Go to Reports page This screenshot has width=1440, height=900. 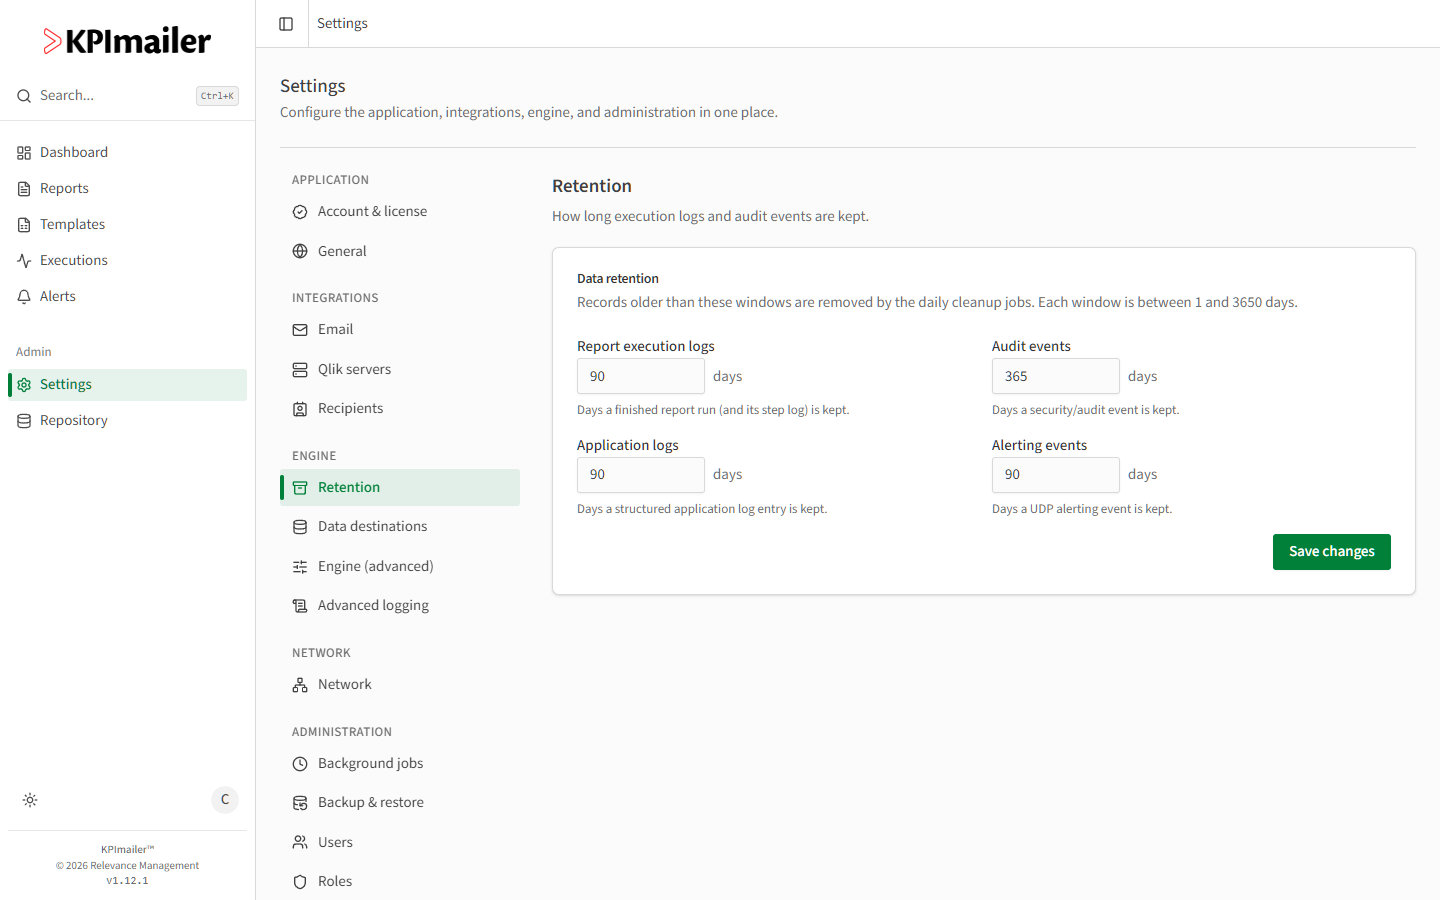(128, 189)
